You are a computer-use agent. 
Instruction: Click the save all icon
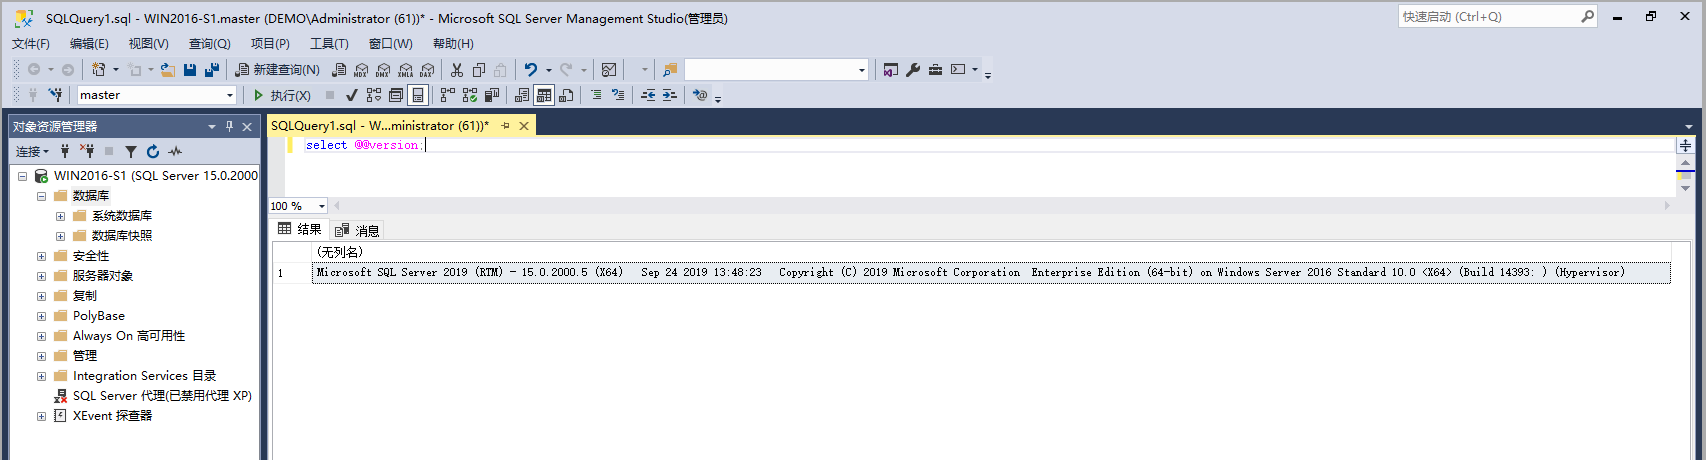click(211, 70)
